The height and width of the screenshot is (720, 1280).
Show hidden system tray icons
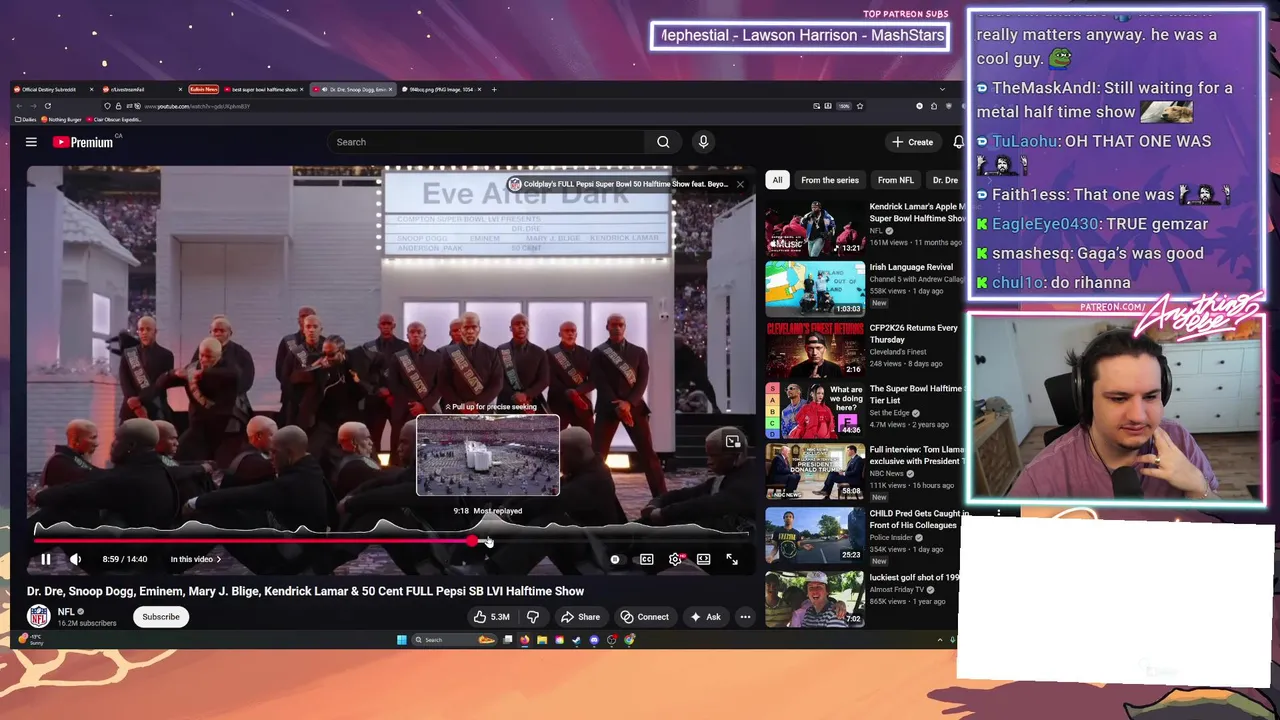940,640
